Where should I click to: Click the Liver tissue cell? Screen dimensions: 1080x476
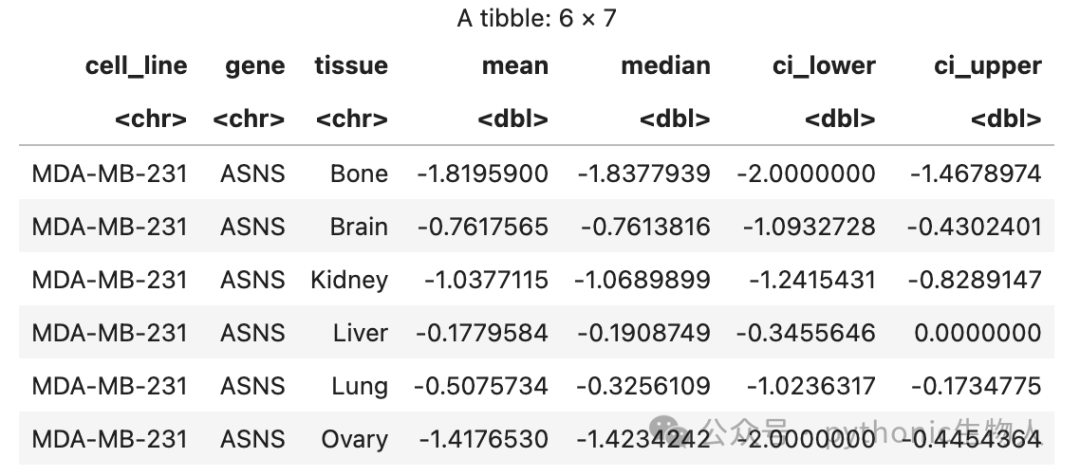tap(361, 333)
